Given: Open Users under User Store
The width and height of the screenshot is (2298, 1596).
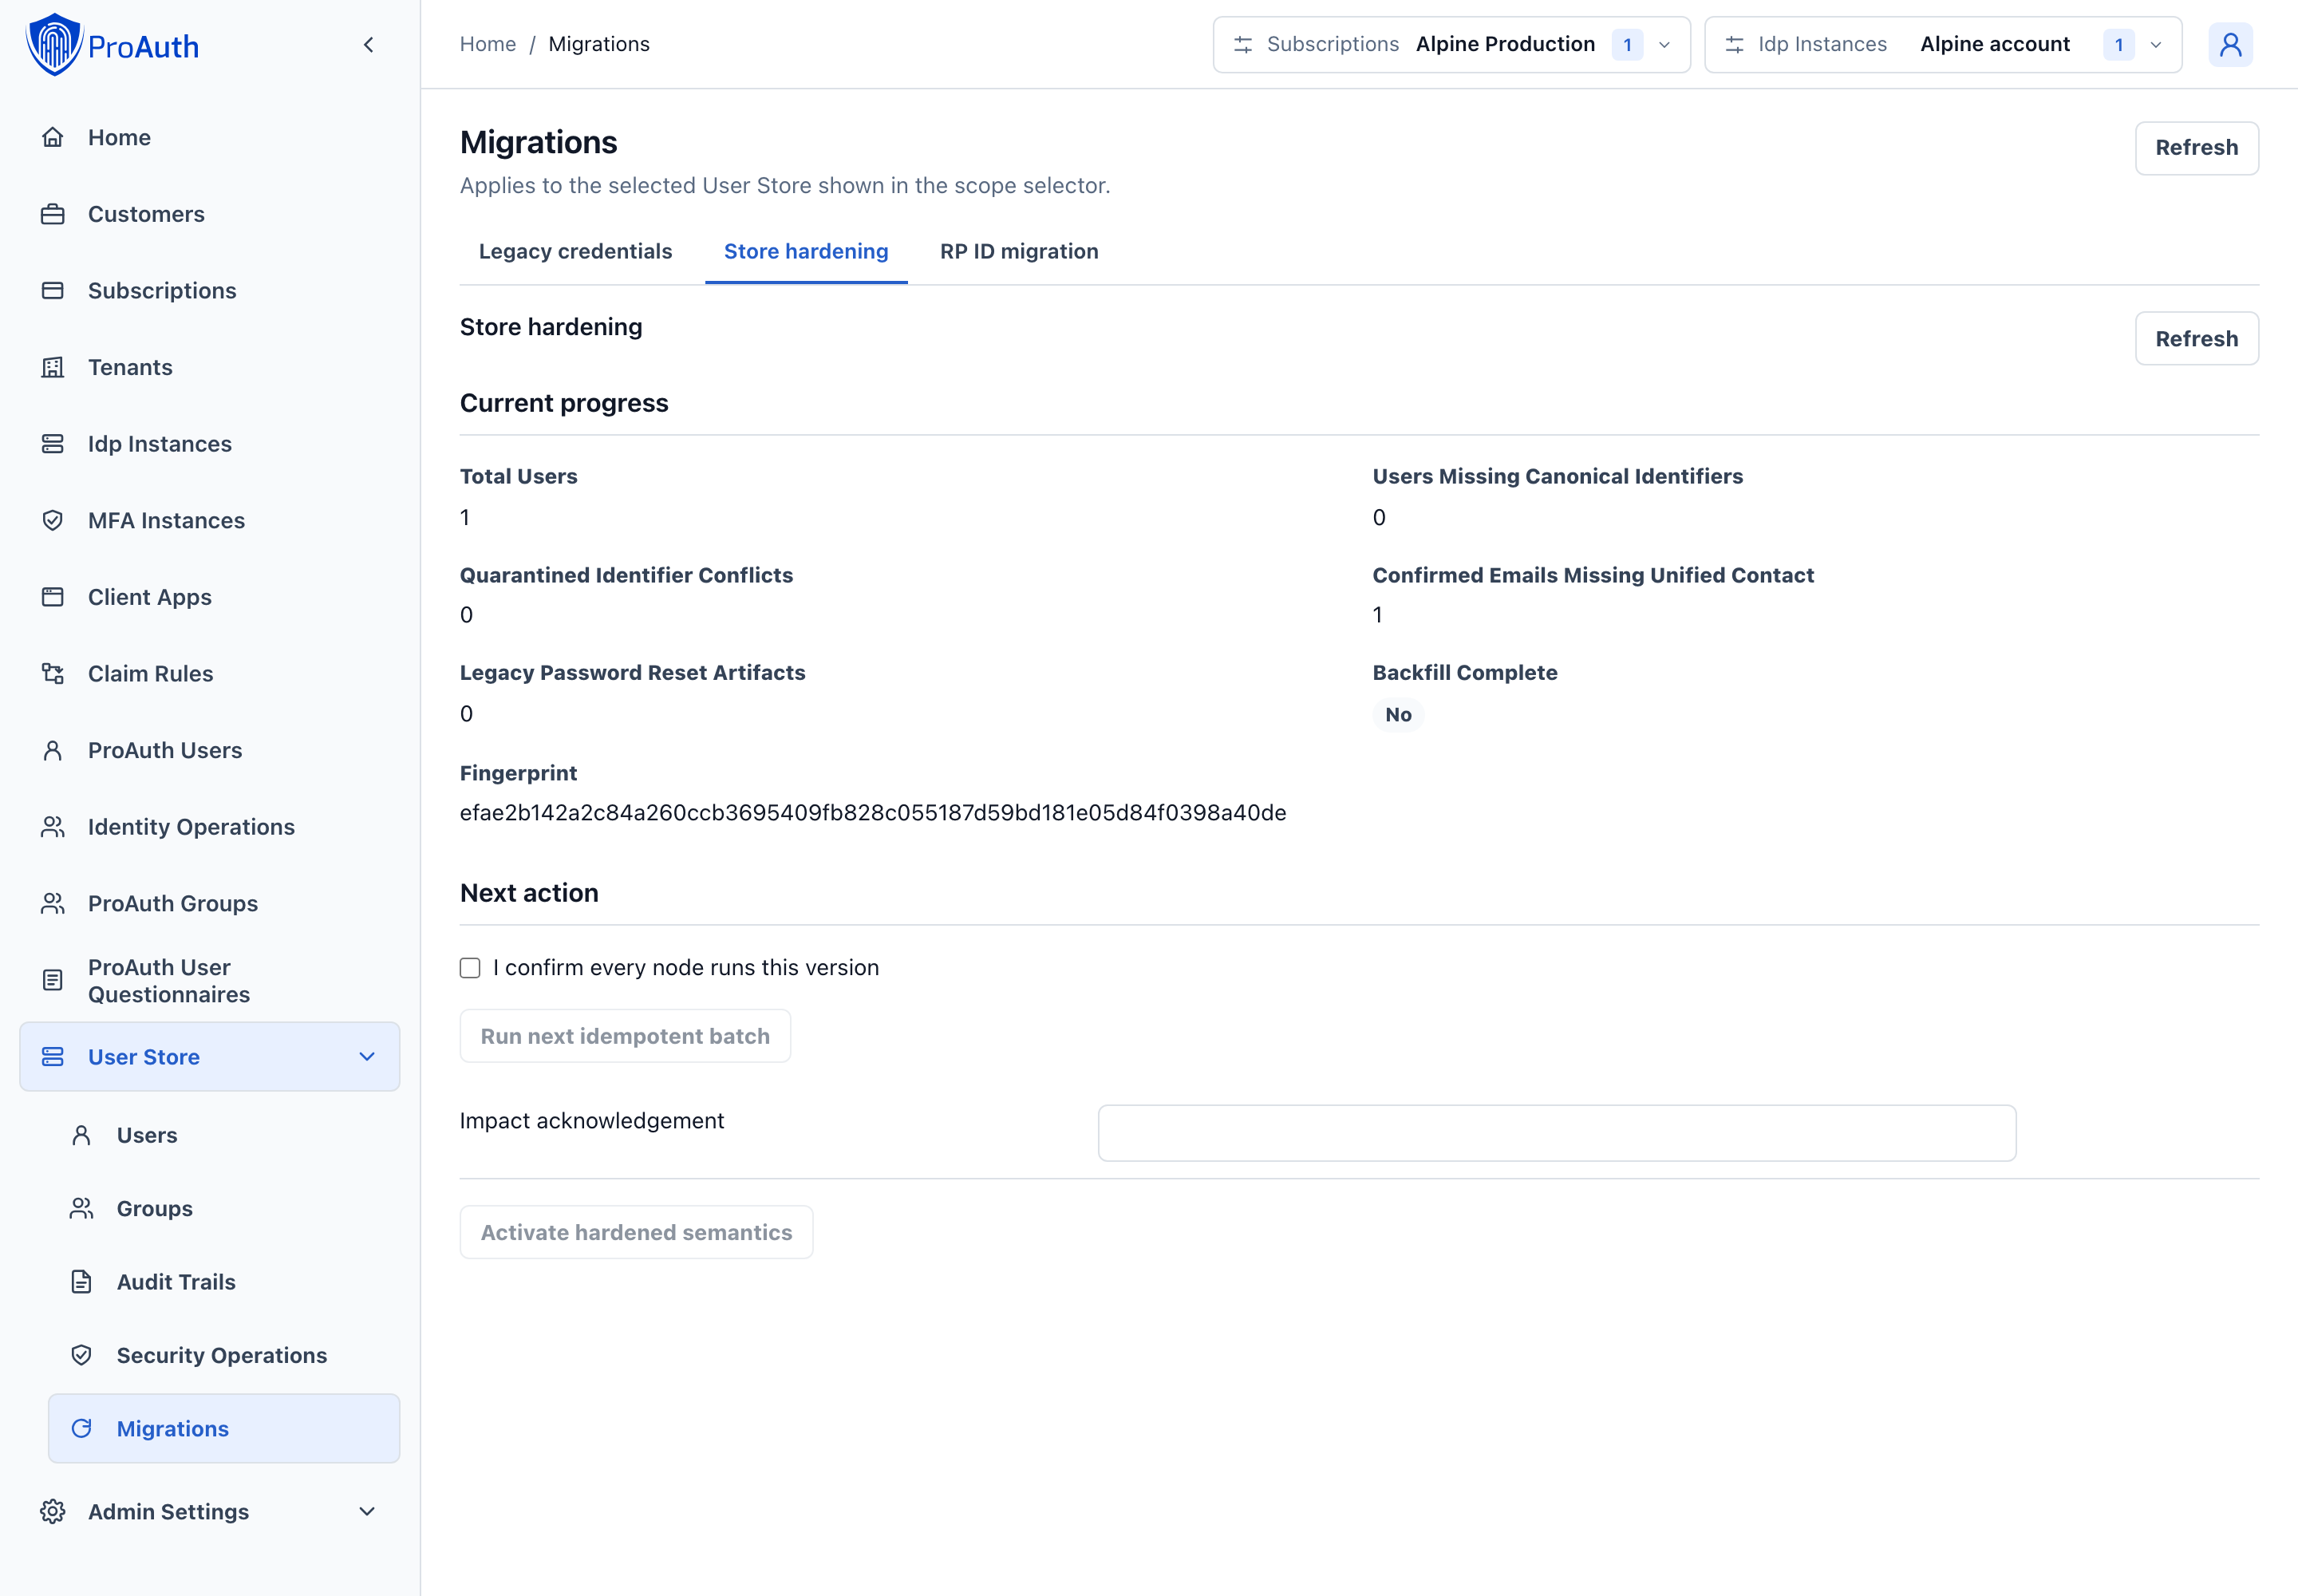Looking at the screenshot, I should pos(224,1135).
